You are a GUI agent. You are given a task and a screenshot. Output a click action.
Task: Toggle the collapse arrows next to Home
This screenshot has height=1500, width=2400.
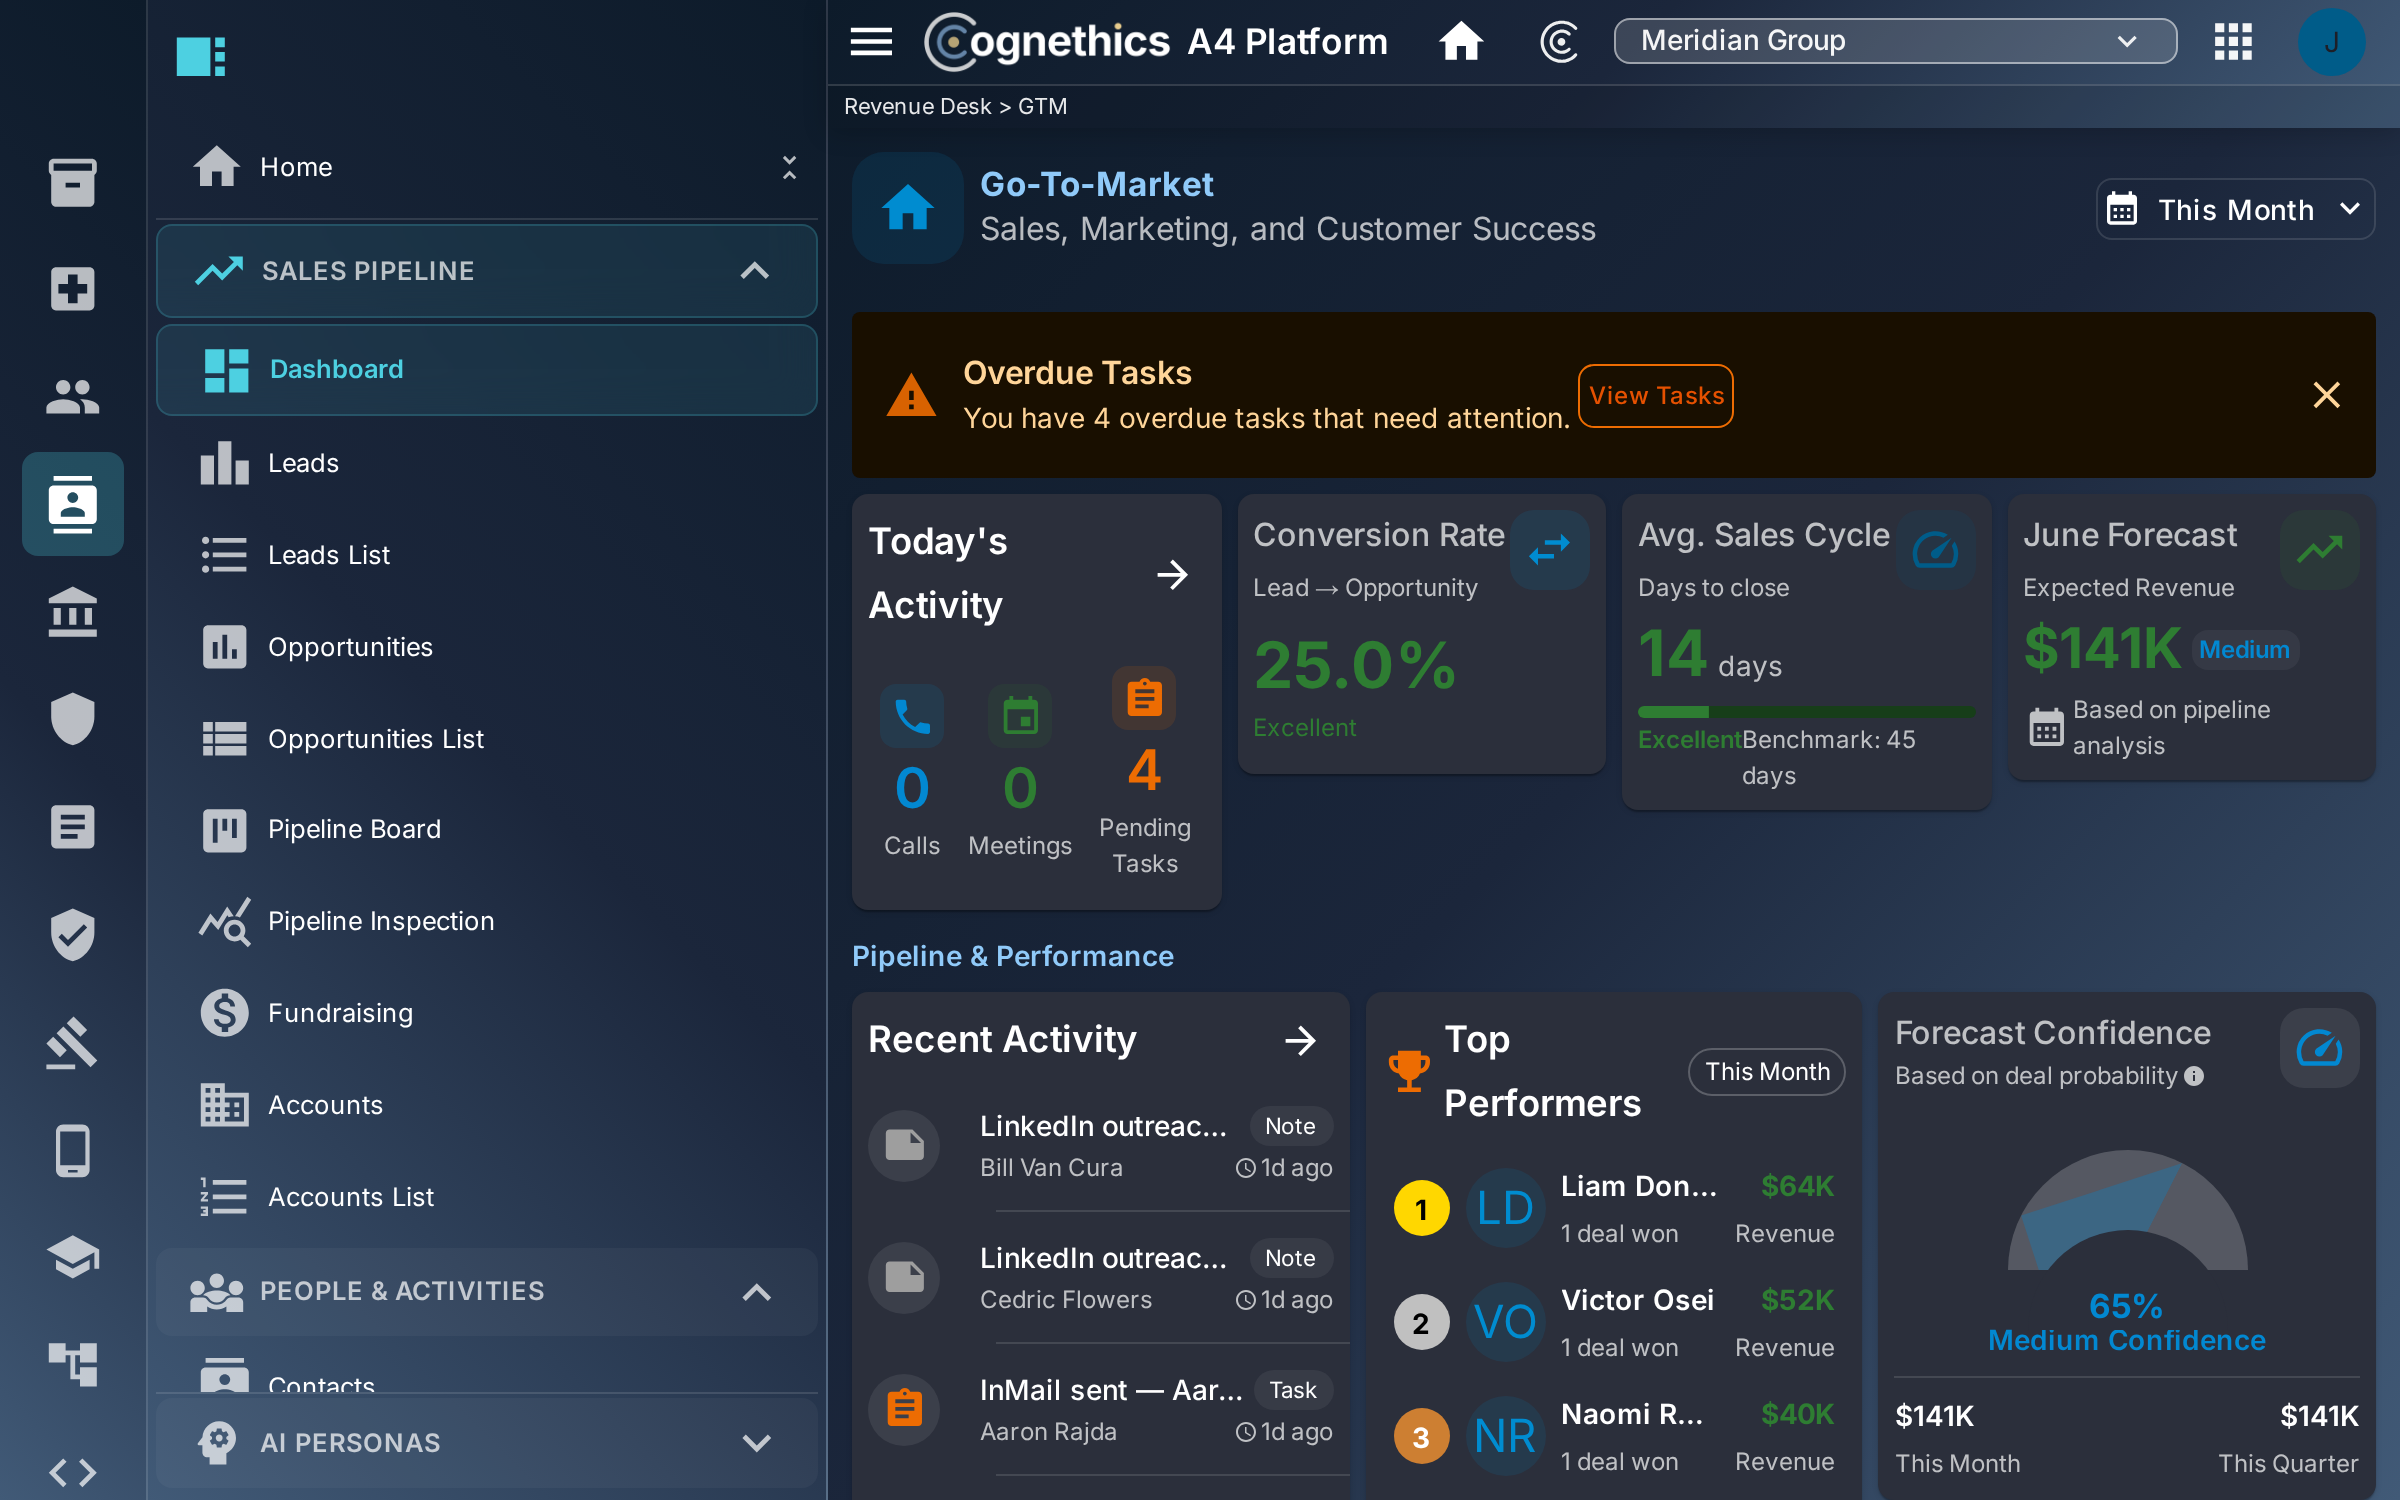click(x=789, y=167)
